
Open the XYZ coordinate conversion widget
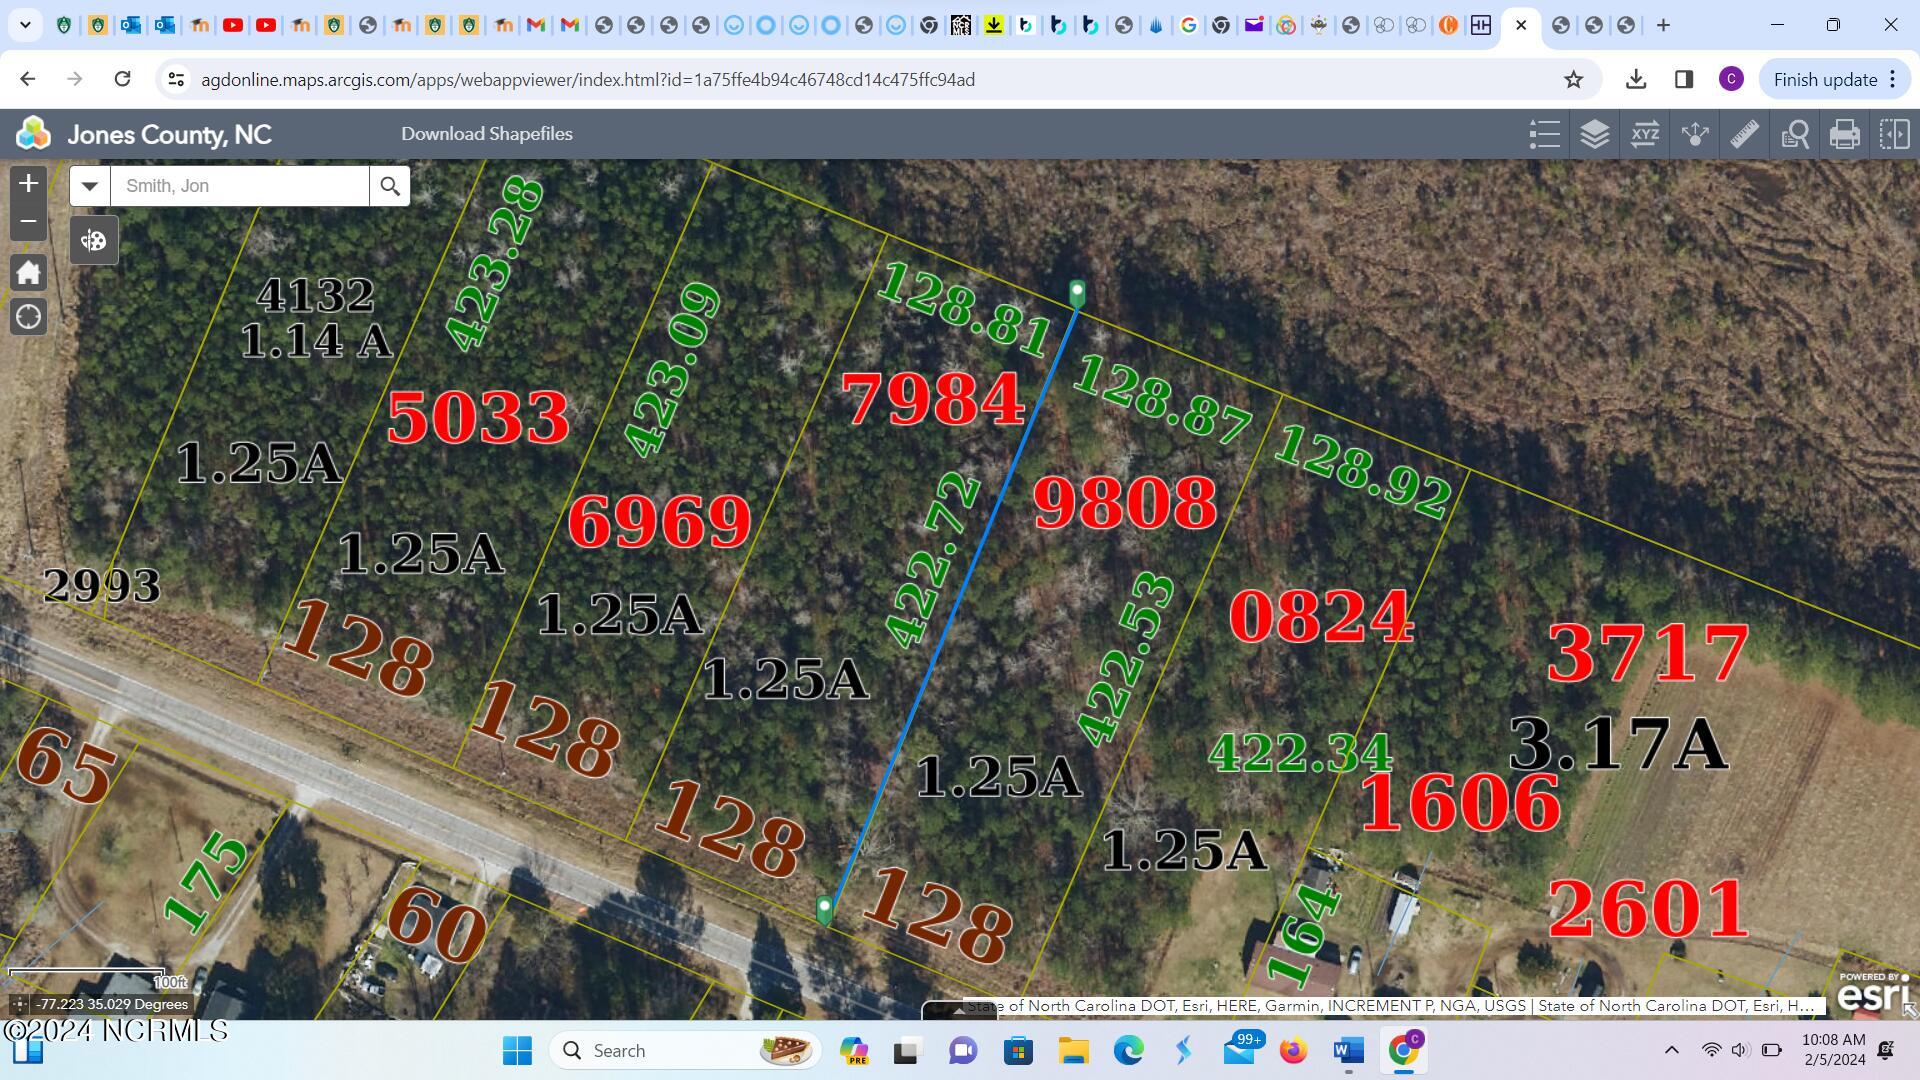(x=1644, y=134)
